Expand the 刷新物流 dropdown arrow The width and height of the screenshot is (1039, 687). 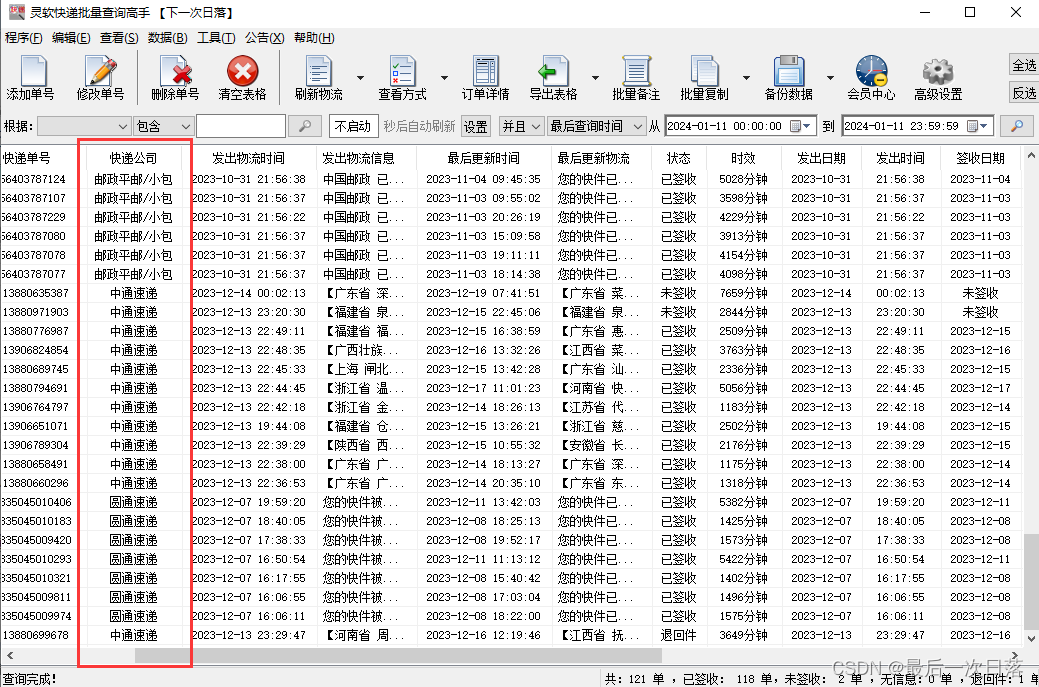(360, 78)
